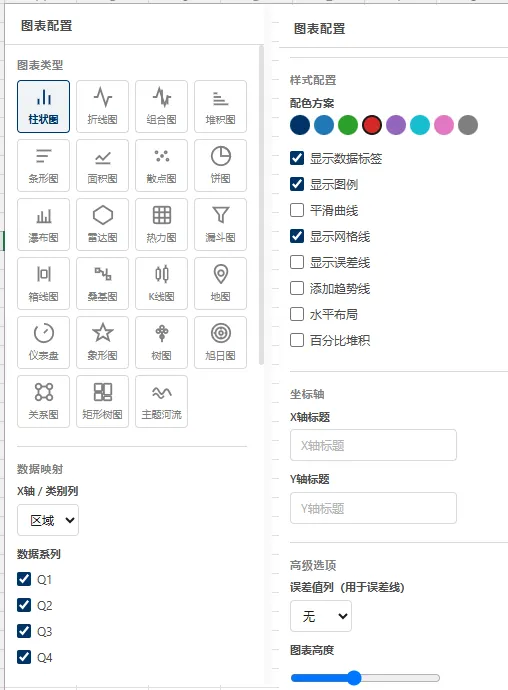Select the green color scheme swatch
The image size is (508, 690).
coord(348,125)
